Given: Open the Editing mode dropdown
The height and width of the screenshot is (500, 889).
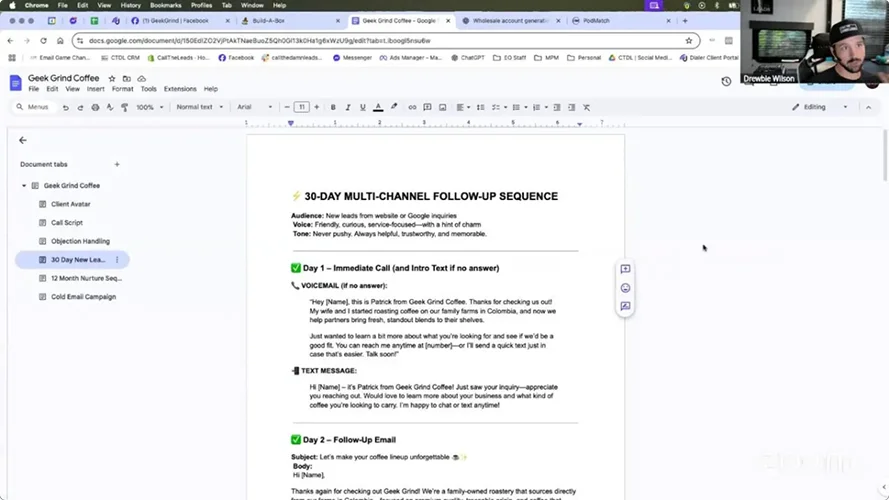Looking at the screenshot, I should coord(820,107).
